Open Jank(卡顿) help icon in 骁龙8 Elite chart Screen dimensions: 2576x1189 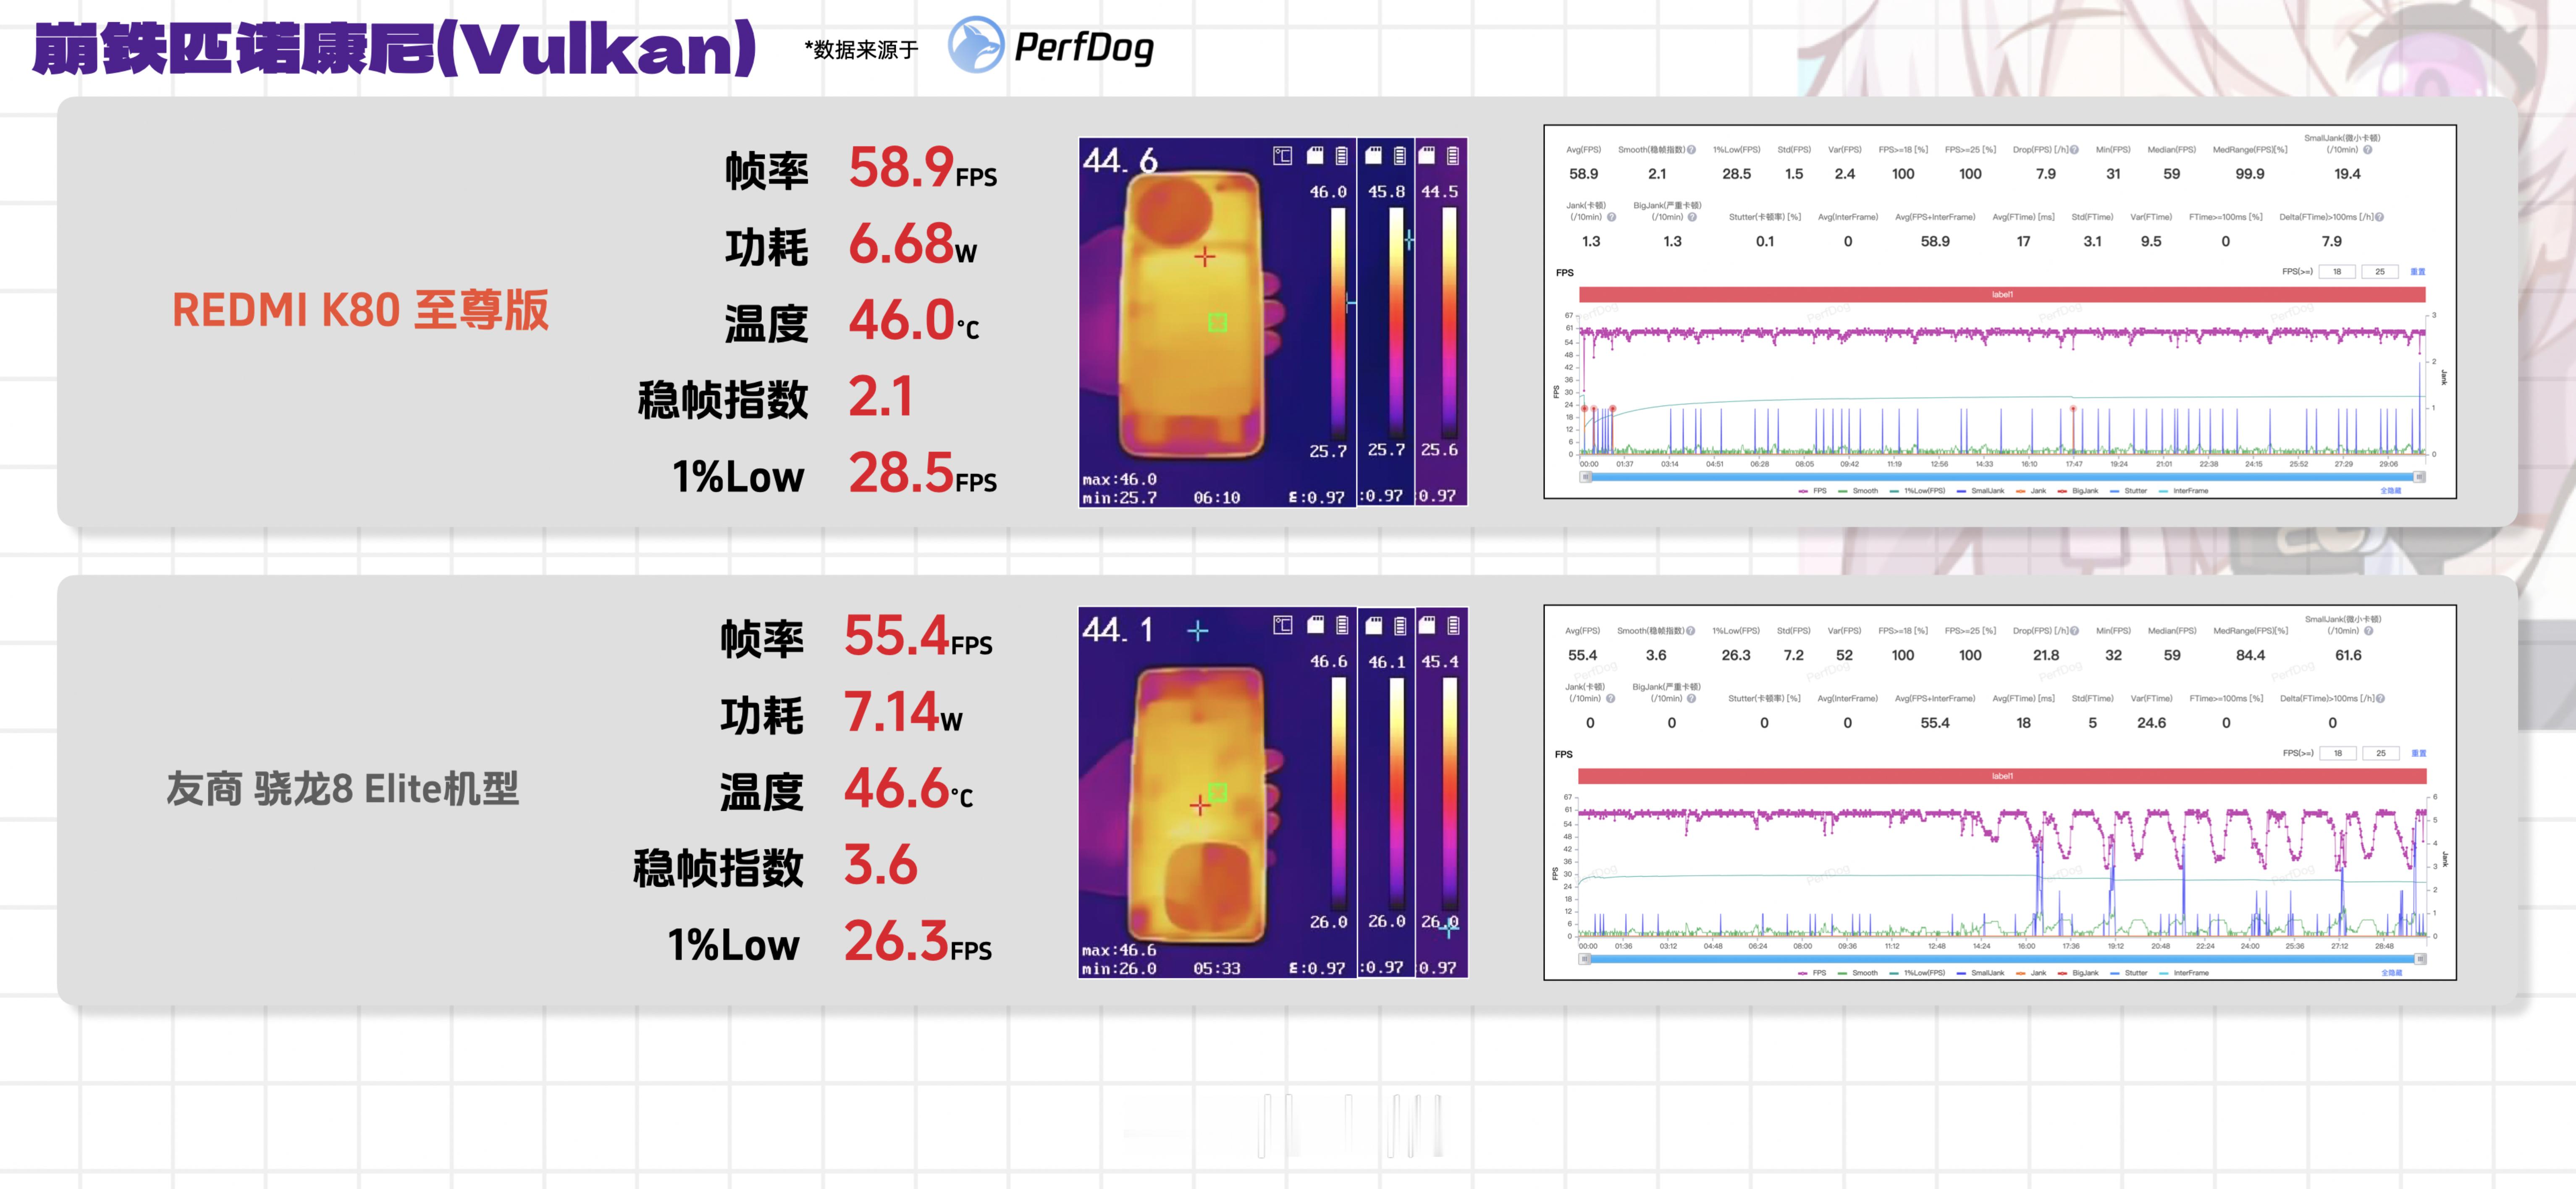point(1610,698)
